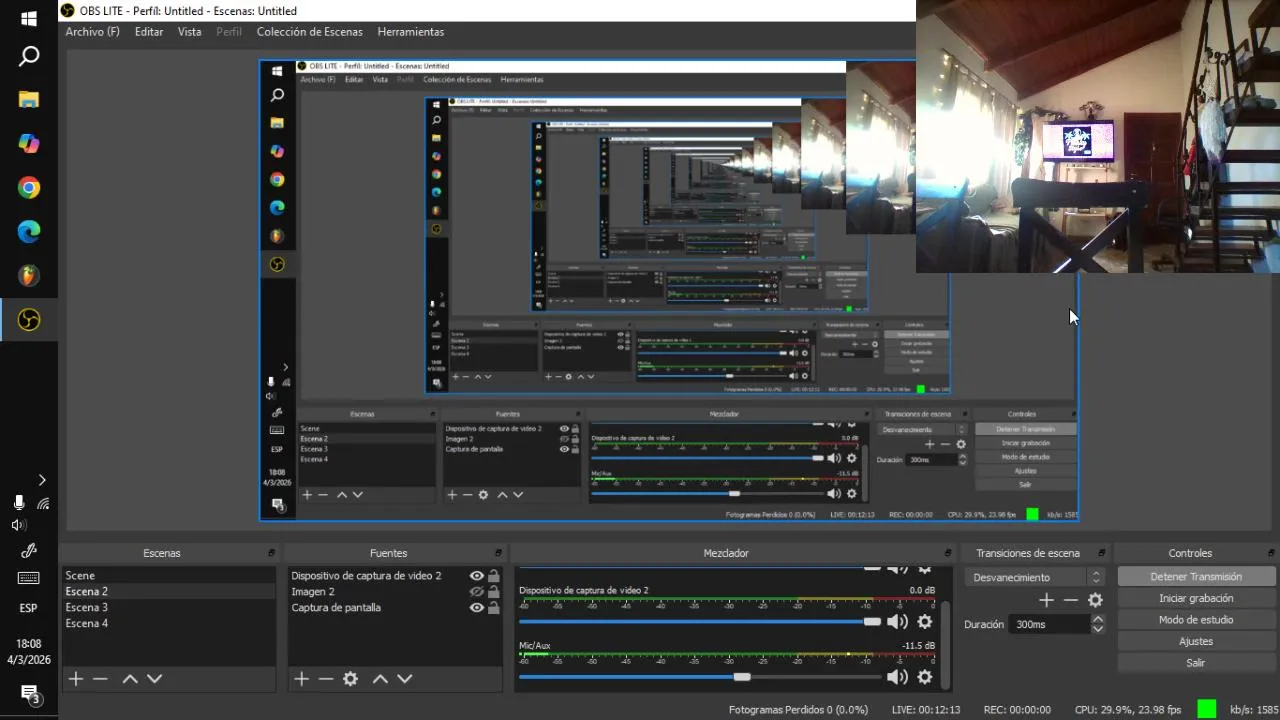The width and height of the screenshot is (1280, 720).
Task: Undock the Escenas panel with its float icon
Action: (x=271, y=553)
